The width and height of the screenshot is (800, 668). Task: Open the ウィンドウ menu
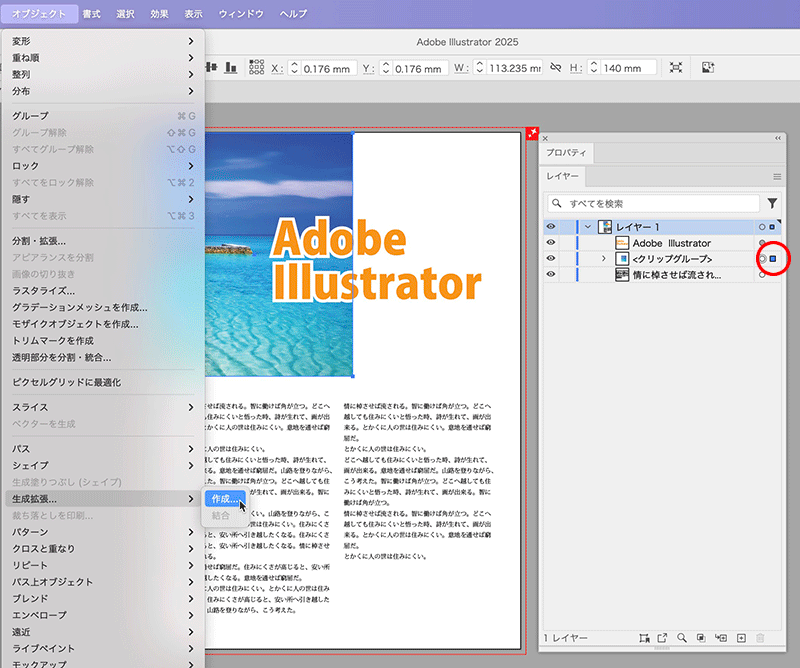(x=241, y=14)
